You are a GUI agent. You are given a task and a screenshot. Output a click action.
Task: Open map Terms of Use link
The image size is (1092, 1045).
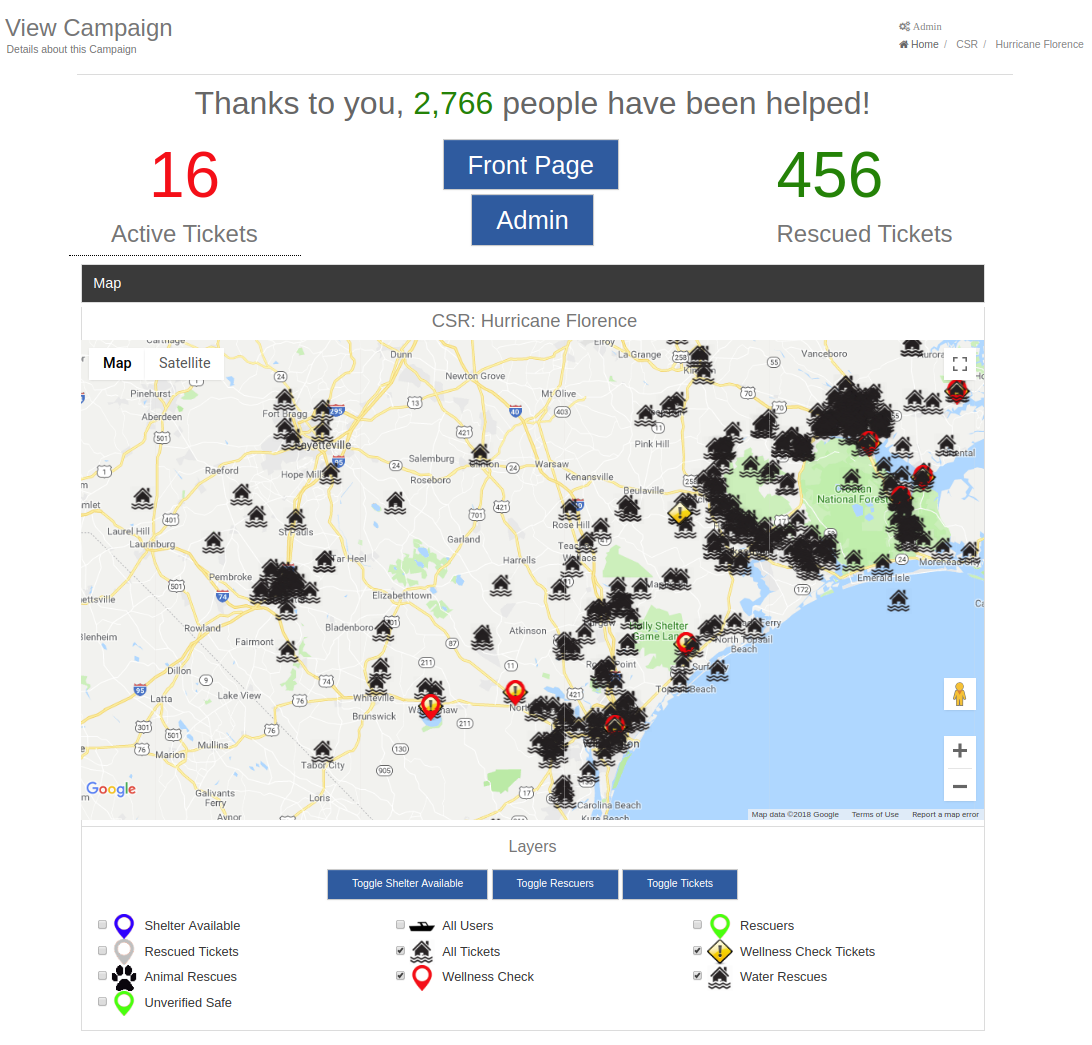pos(875,815)
